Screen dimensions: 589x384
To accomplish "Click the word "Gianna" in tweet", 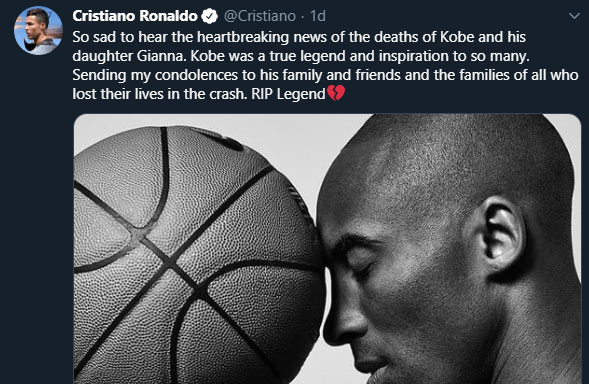I will pos(161,56).
